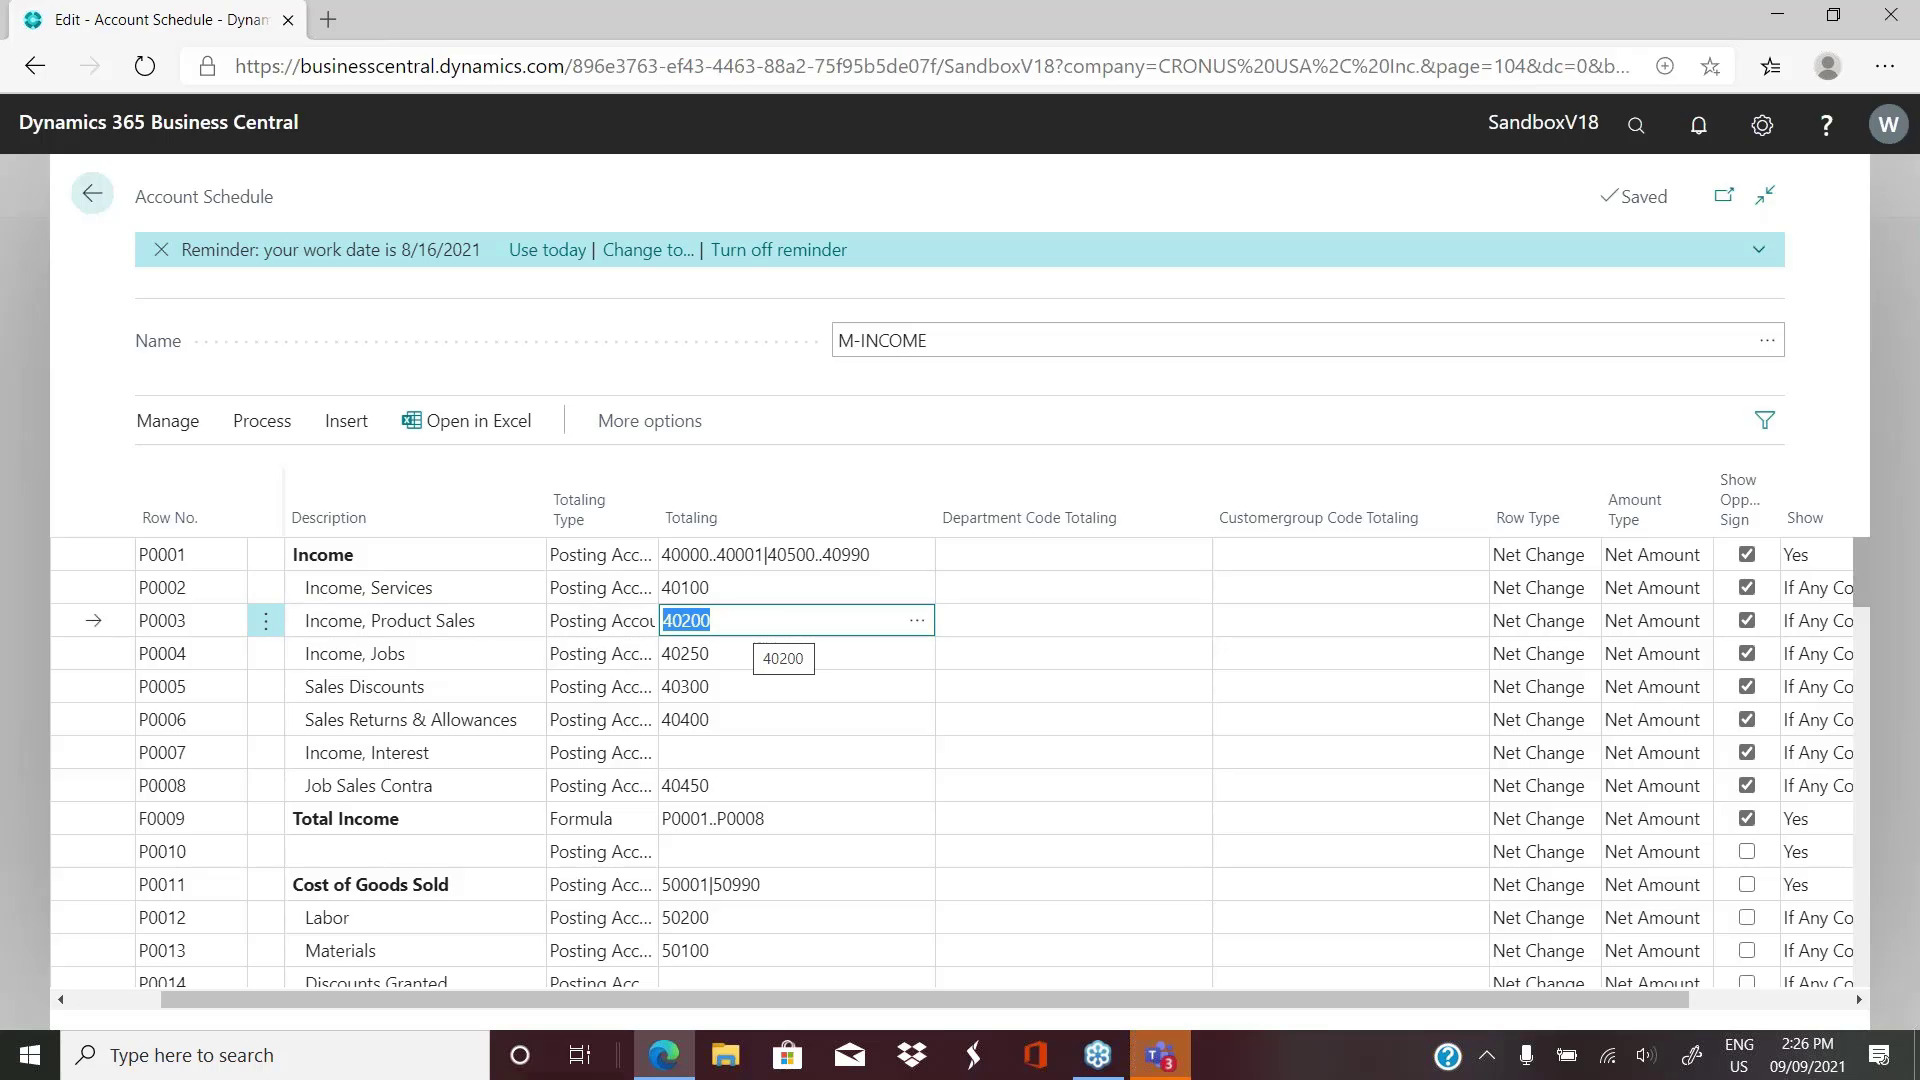The image size is (1920, 1080).
Task: Open Help via the question mark icon
Action: click(1826, 124)
